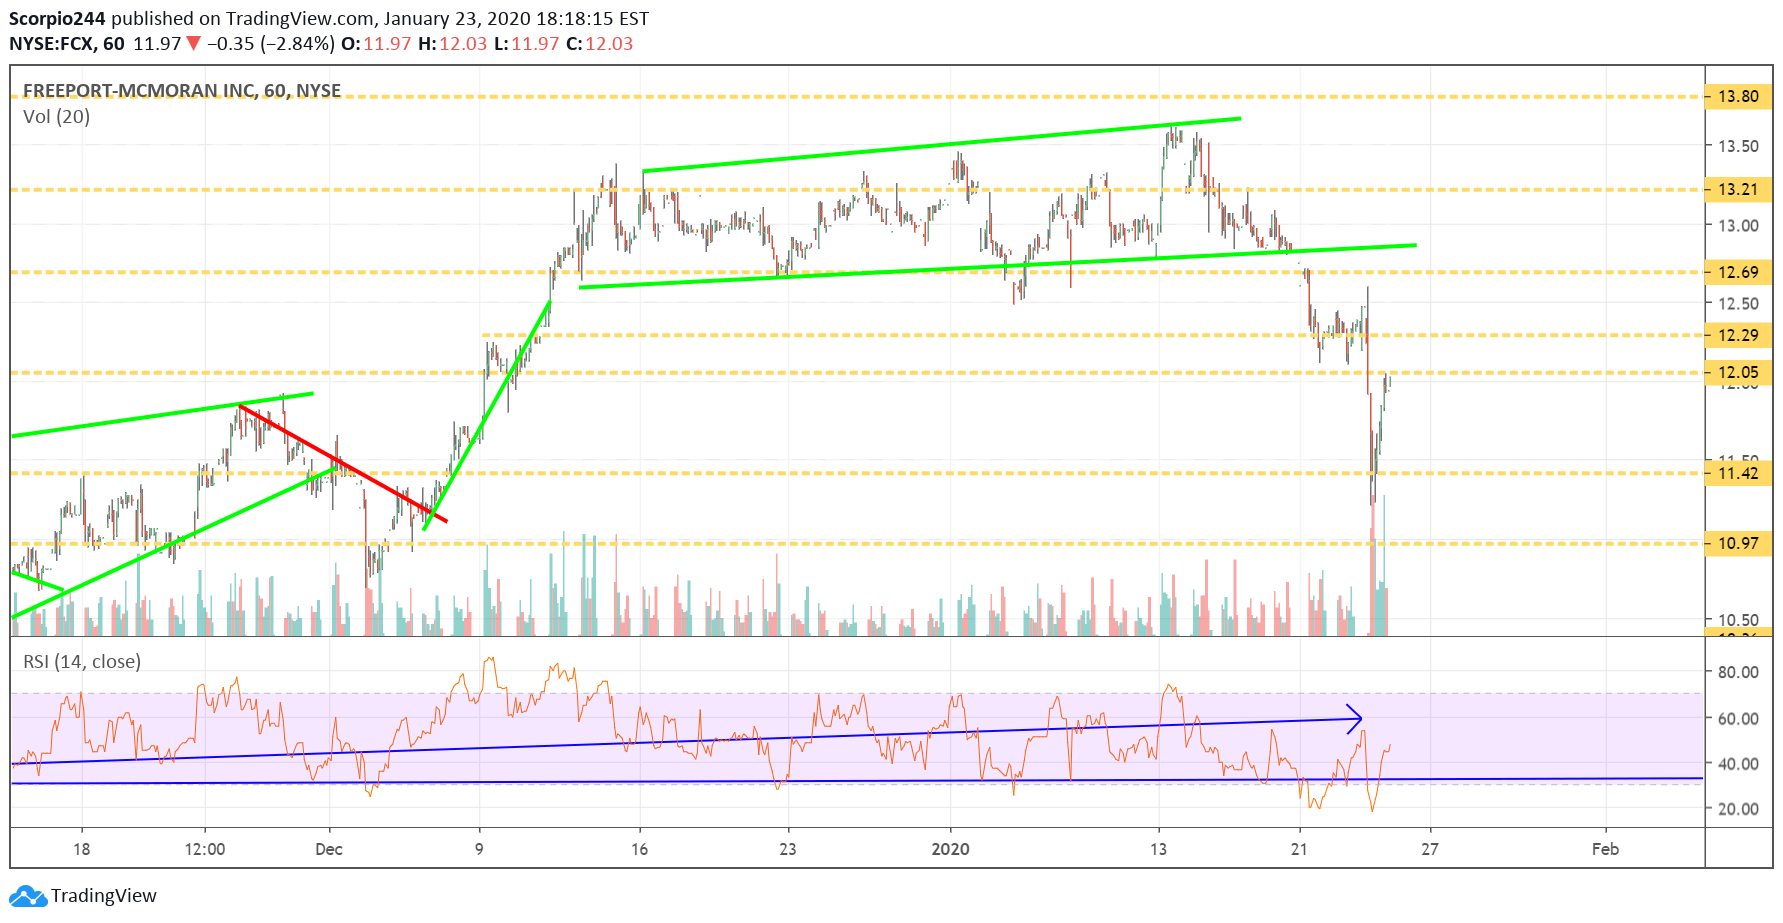Click the 13.50 price axis value

[x=1738, y=146]
